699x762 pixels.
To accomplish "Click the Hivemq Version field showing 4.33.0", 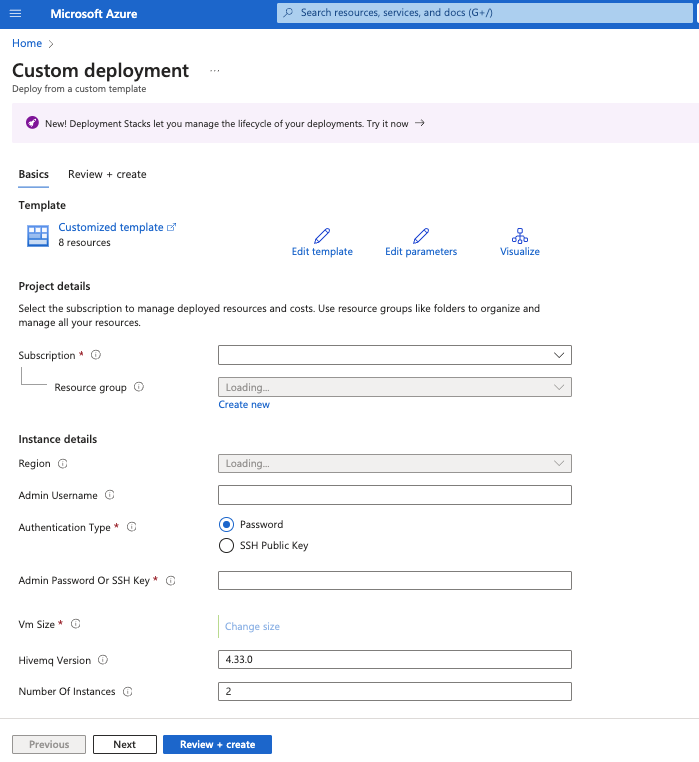I will (x=395, y=659).
